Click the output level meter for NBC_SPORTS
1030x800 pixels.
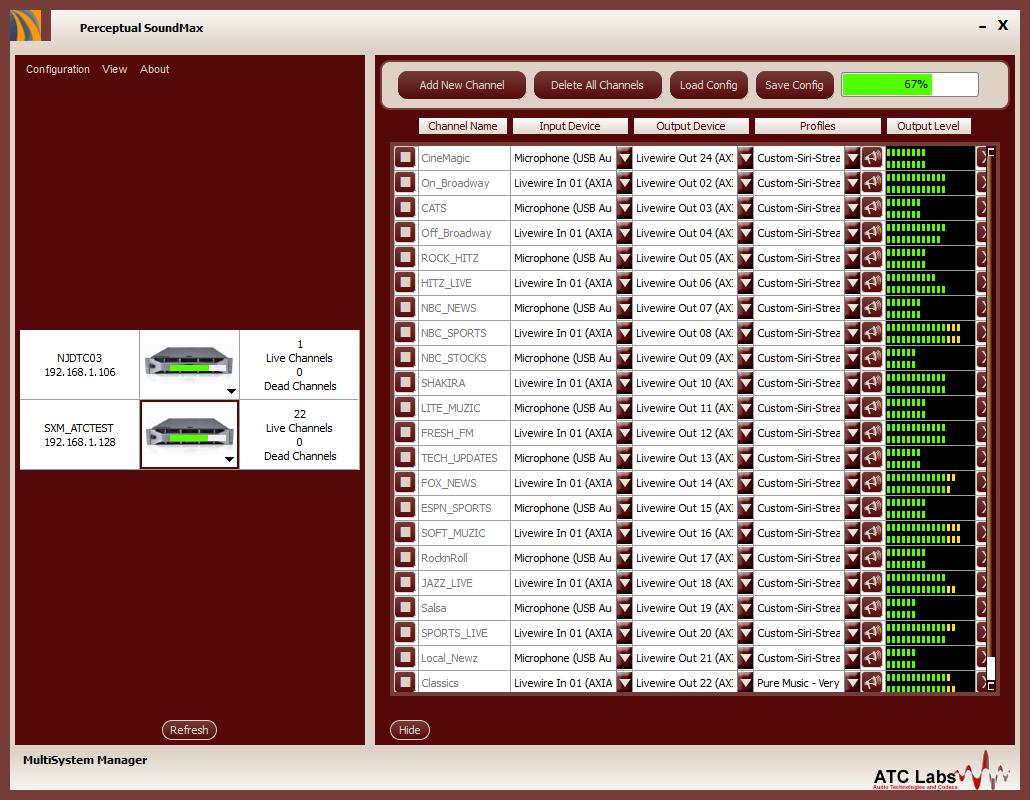[x=930, y=332]
